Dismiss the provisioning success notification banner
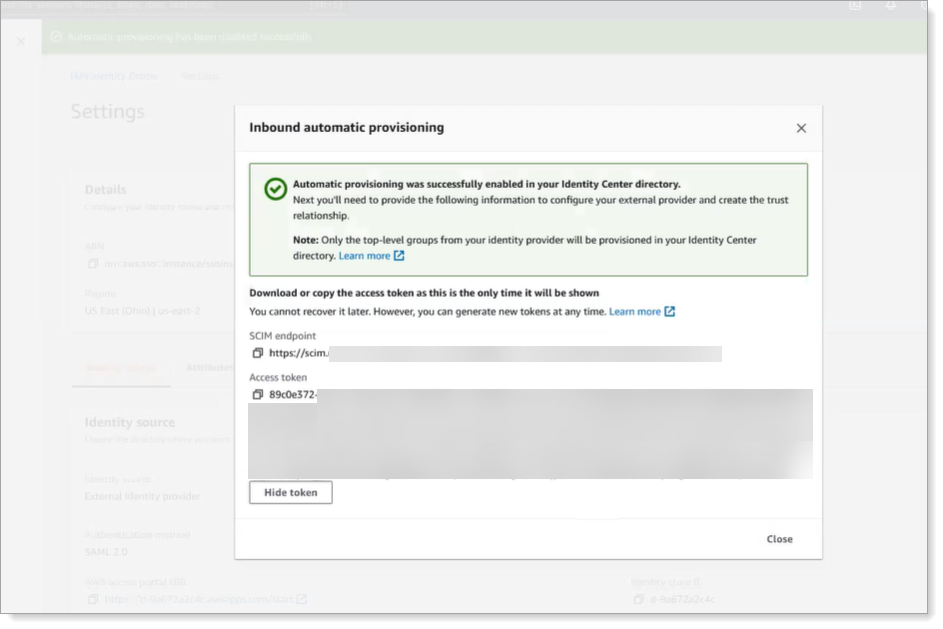 click(22, 41)
